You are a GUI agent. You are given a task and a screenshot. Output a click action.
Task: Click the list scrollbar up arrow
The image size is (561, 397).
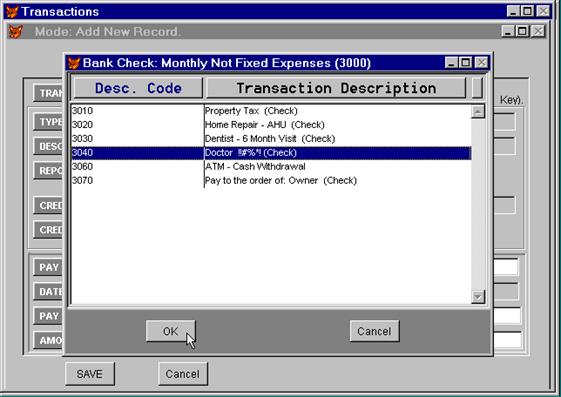click(478, 112)
